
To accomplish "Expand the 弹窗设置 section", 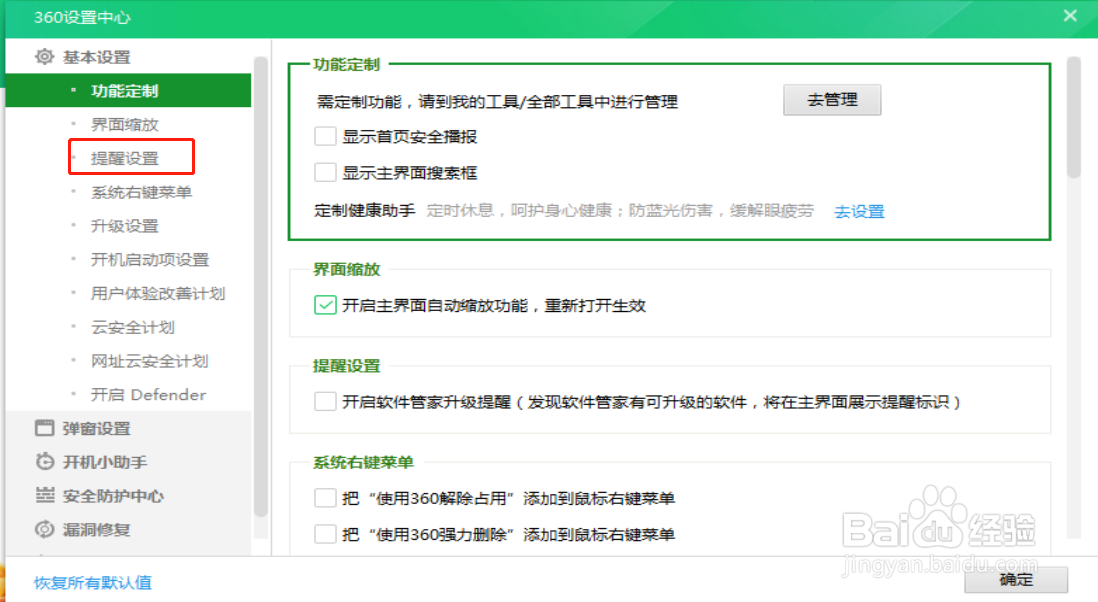I will coord(97,428).
